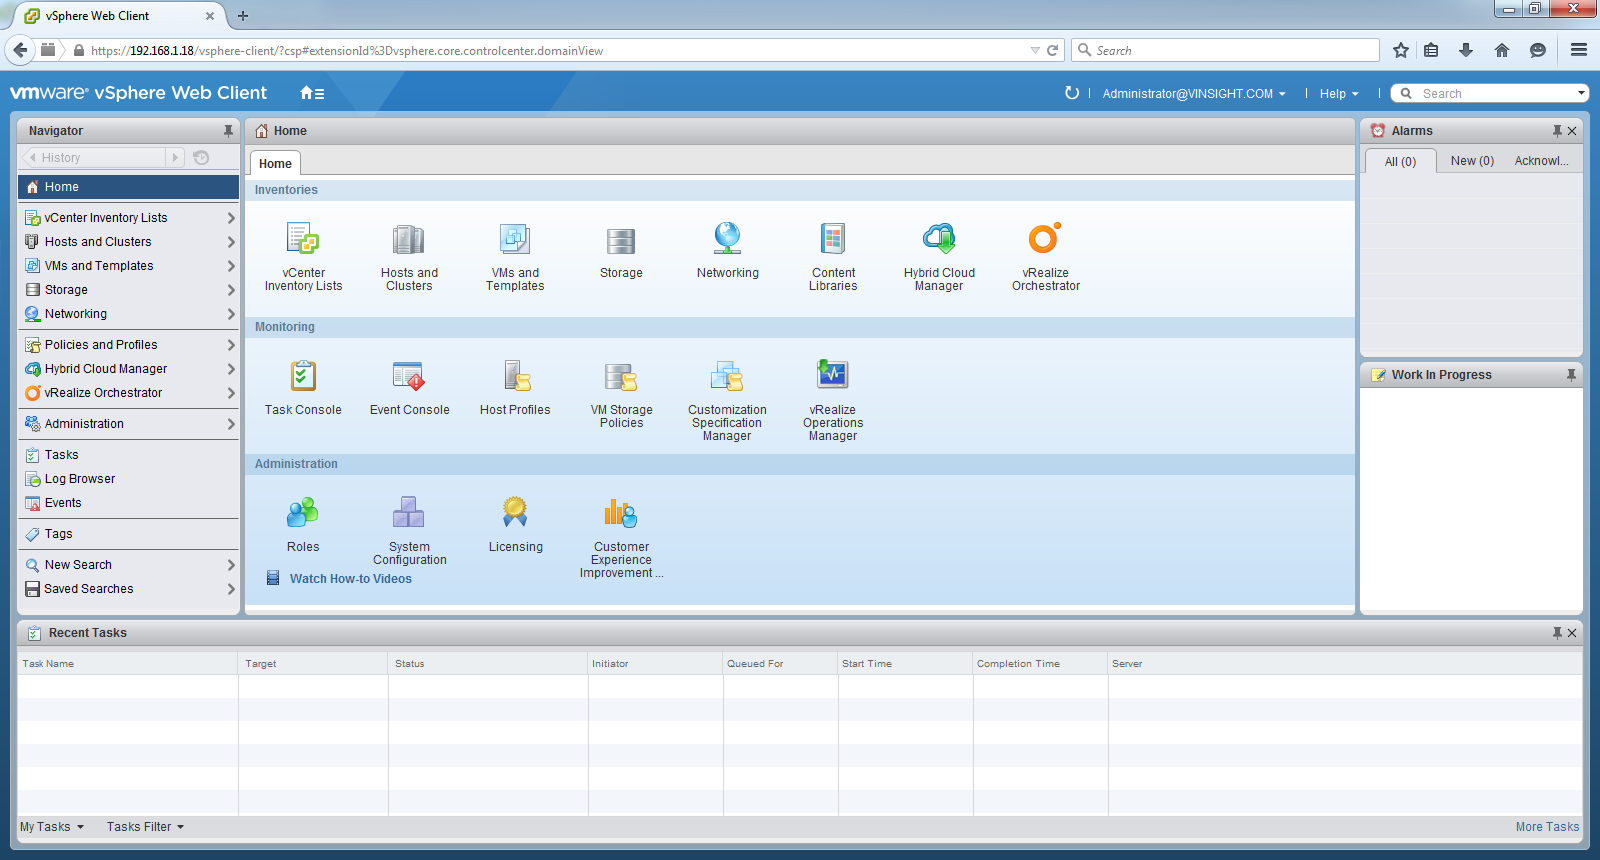Select the New (0) alarms tab
Image resolution: width=1600 pixels, height=860 pixels.
[1472, 161]
